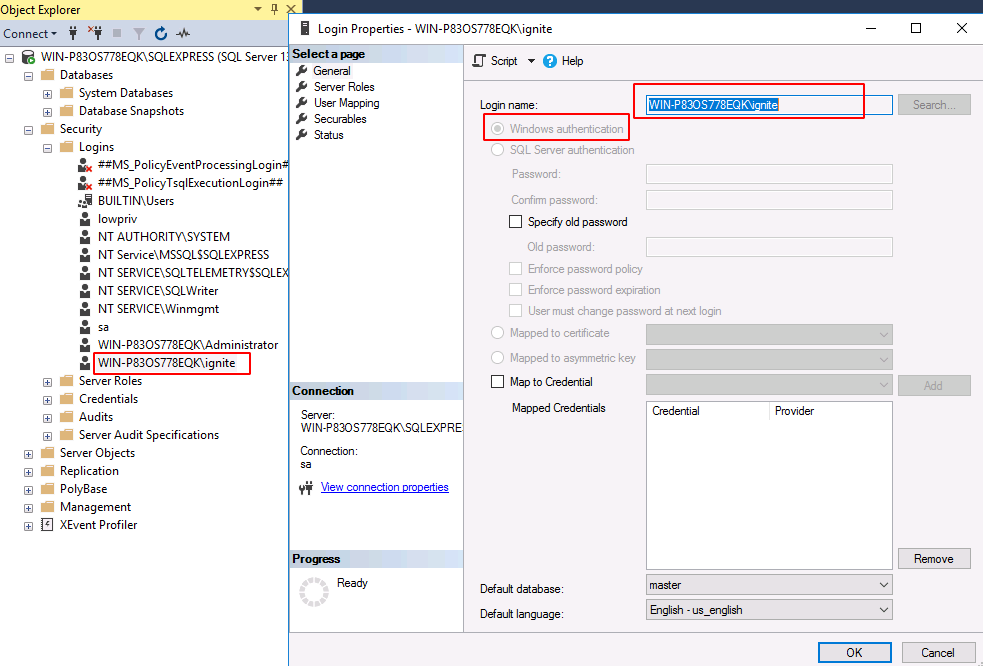Viewport: 983px width, 666px height.
Task: Click the Disconnect icon in Object Explorer toolbar
Action: (x=95, y=33)
